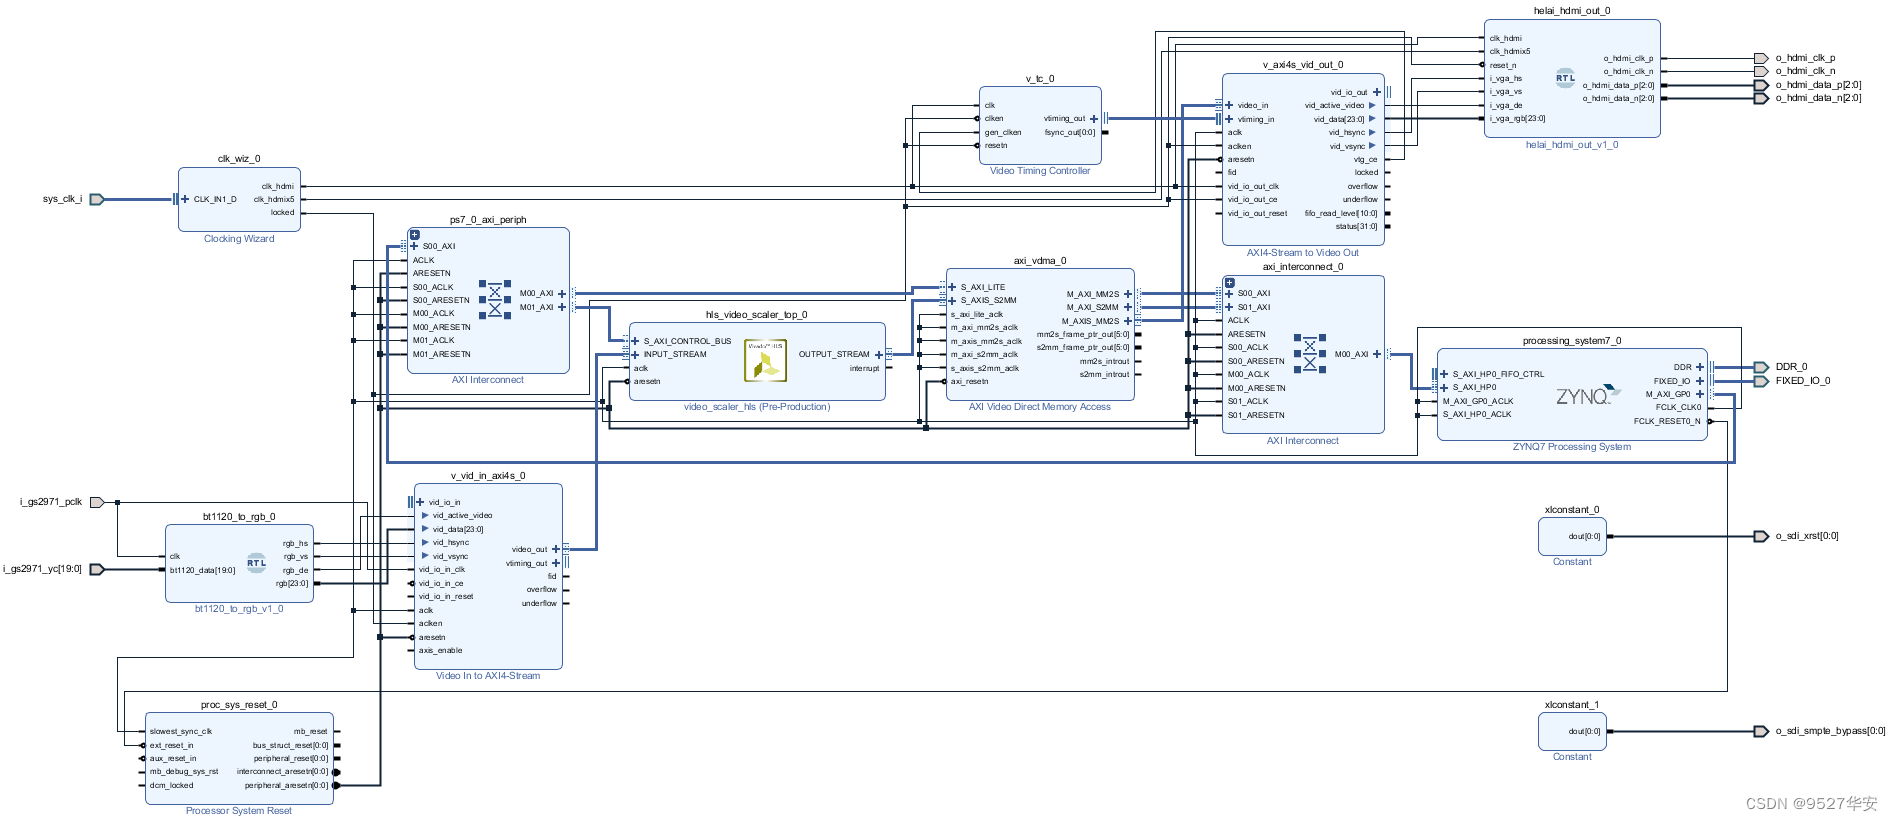Select the o_hdmi_clk_n output port symbol
Viewport: 1893px width, 821px height.
tap(1761, 71)
